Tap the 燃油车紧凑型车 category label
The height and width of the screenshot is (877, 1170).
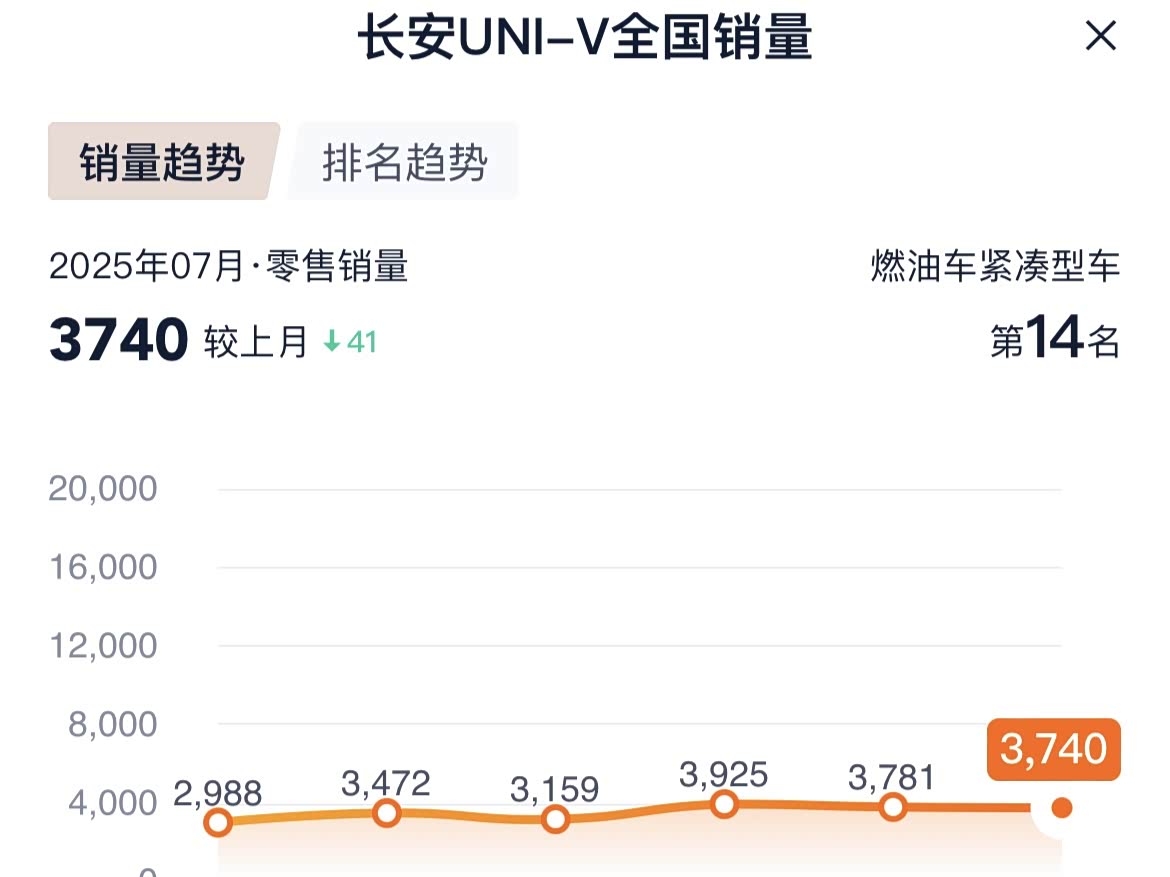995,267
